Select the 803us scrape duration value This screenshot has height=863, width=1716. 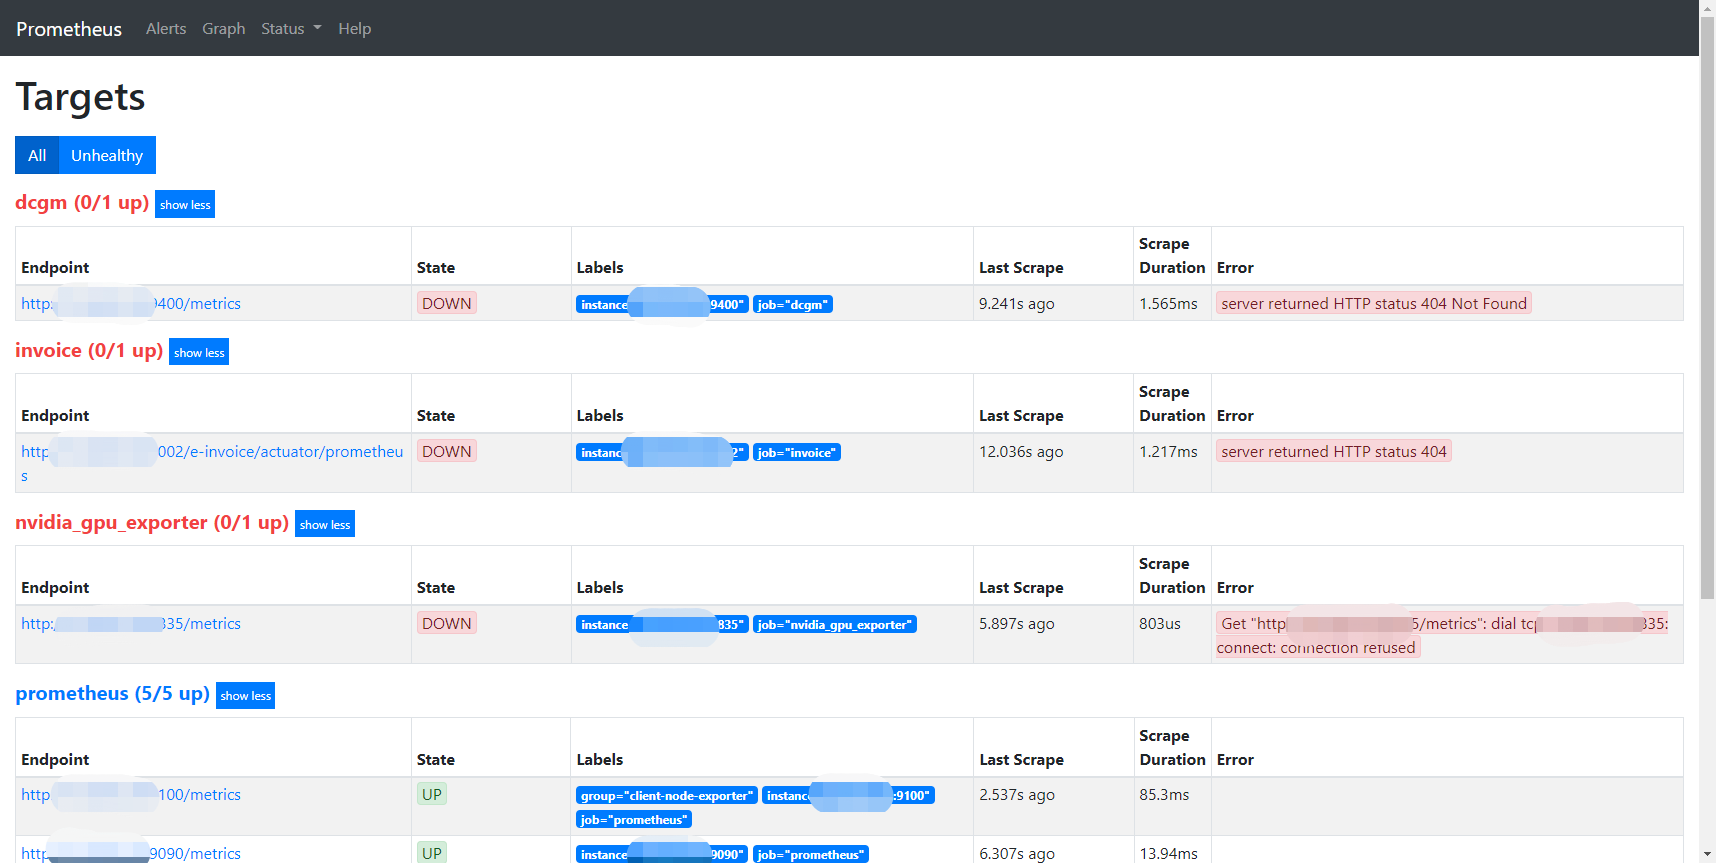tap(1160, 624)
